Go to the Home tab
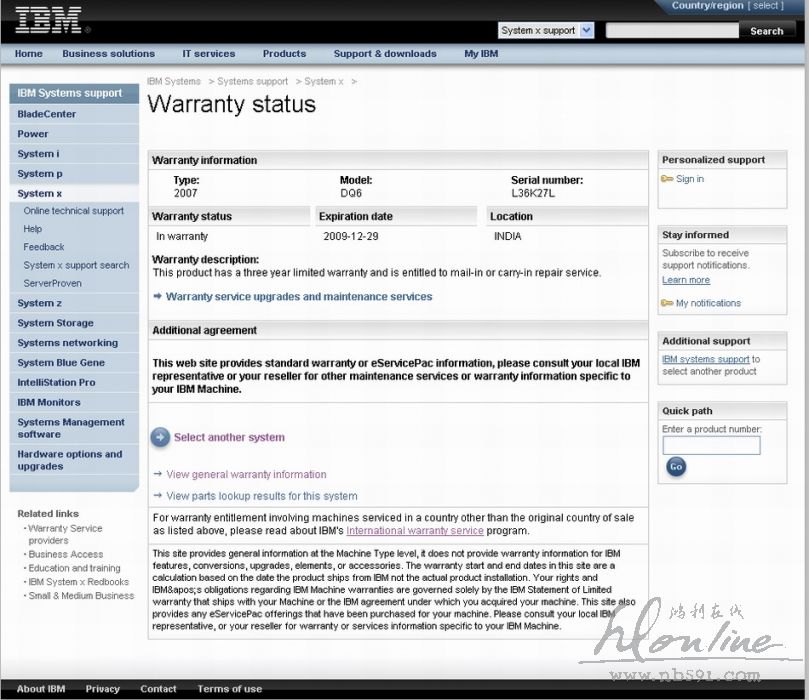Screen dimensions: 809x700 (29, 54)
